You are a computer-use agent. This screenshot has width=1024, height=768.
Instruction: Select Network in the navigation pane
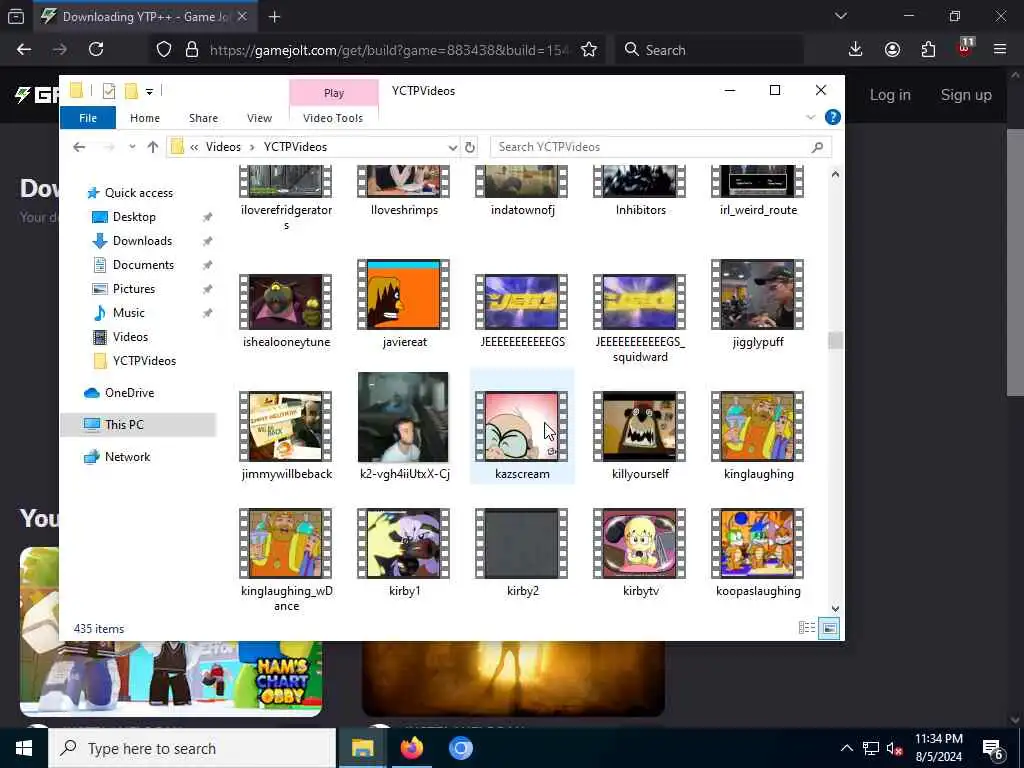(127, 457)
